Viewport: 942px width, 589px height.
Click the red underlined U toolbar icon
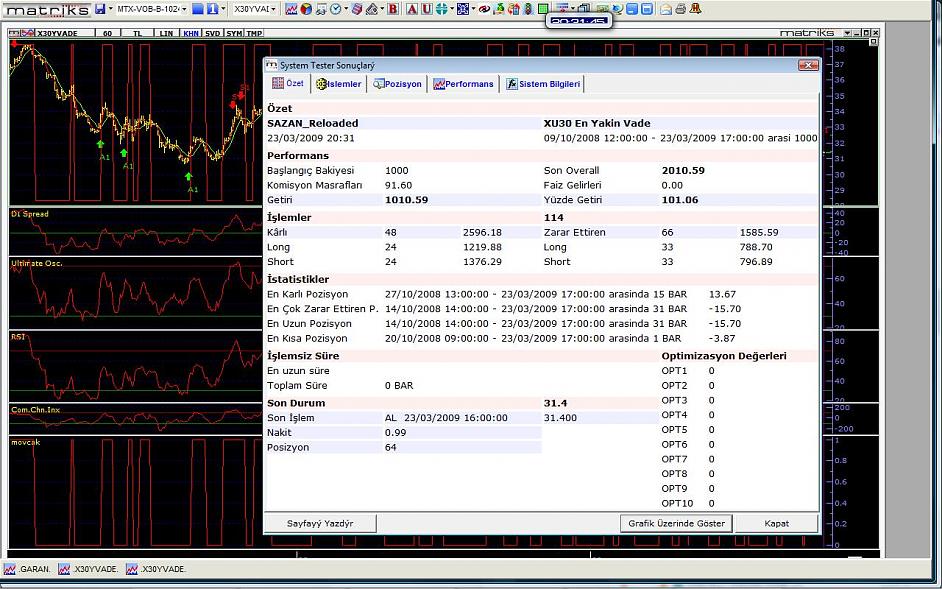click(427, 9)
